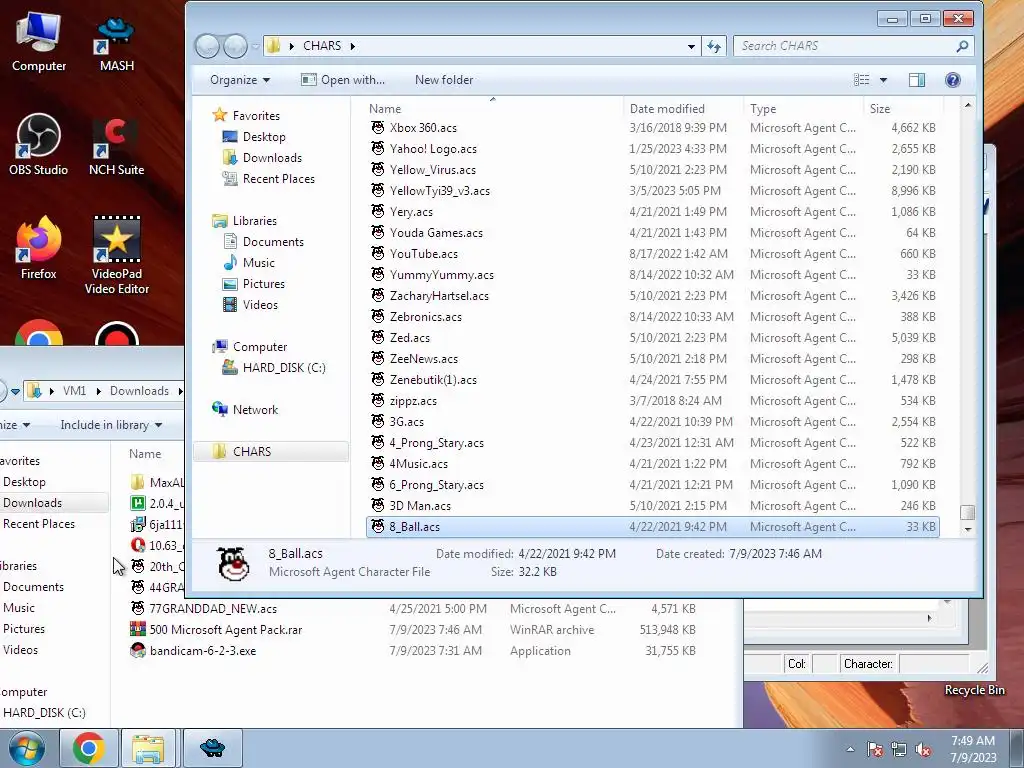Open the Organize dropdown menu

click(x=240, y=80)
